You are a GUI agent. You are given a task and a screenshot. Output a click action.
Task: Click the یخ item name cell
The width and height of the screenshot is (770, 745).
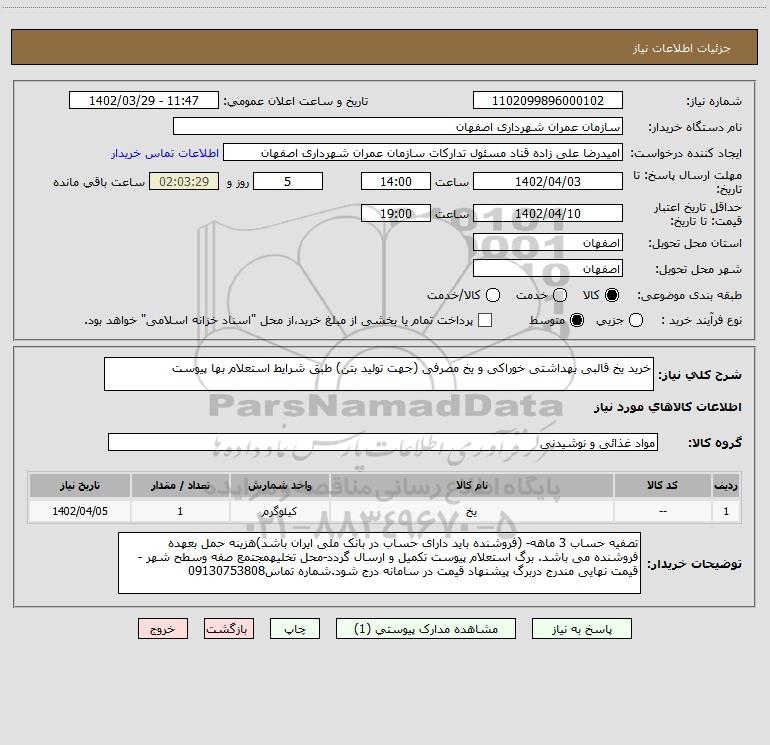point(471,511)
